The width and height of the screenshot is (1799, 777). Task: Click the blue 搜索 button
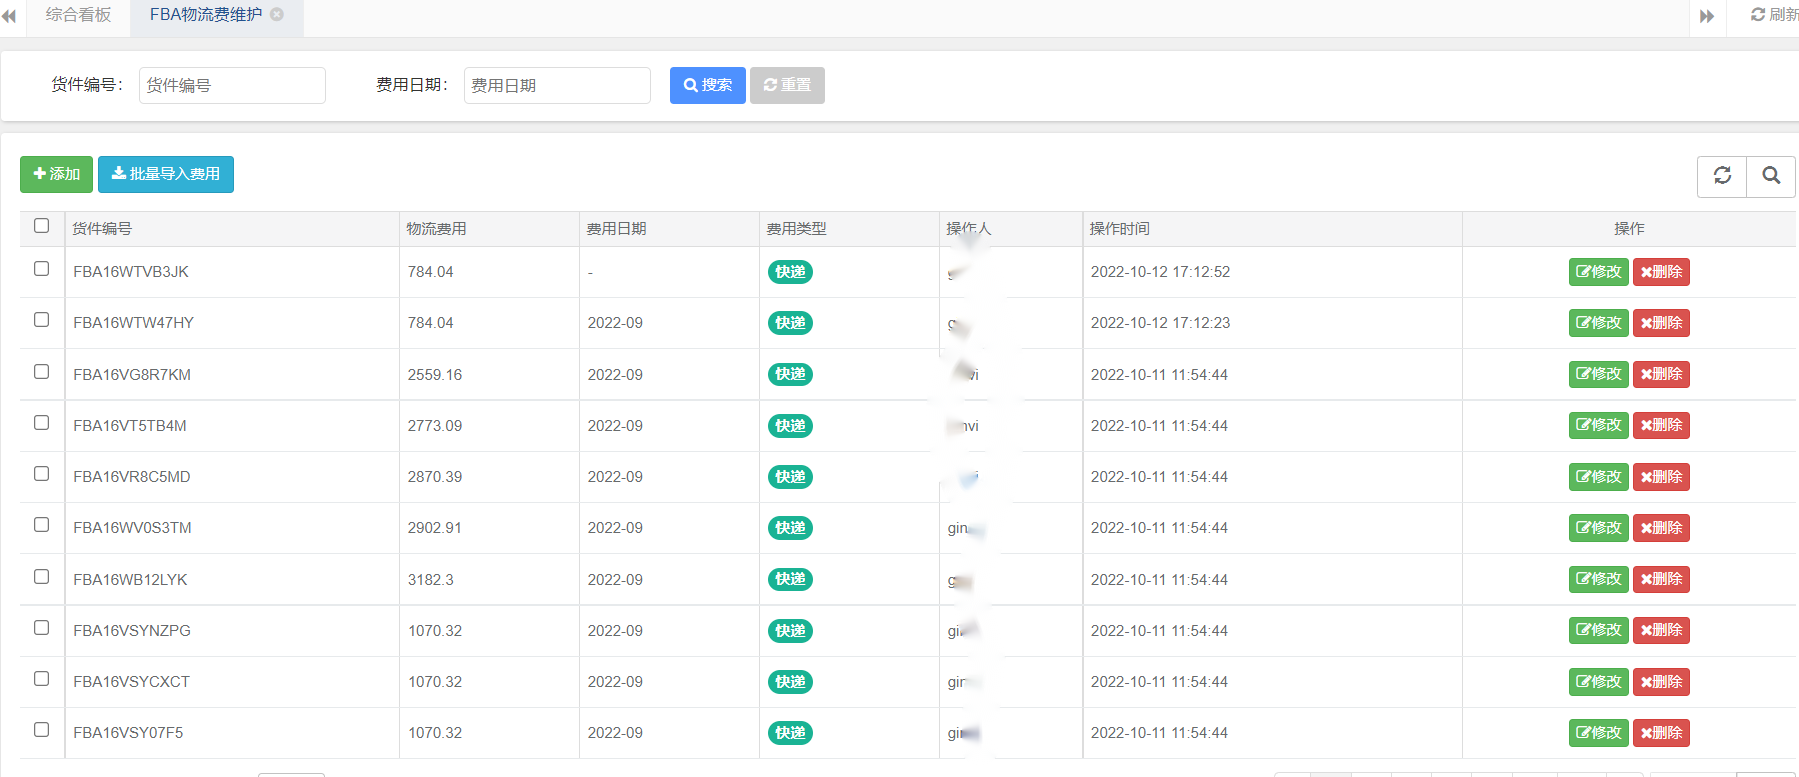707,86
